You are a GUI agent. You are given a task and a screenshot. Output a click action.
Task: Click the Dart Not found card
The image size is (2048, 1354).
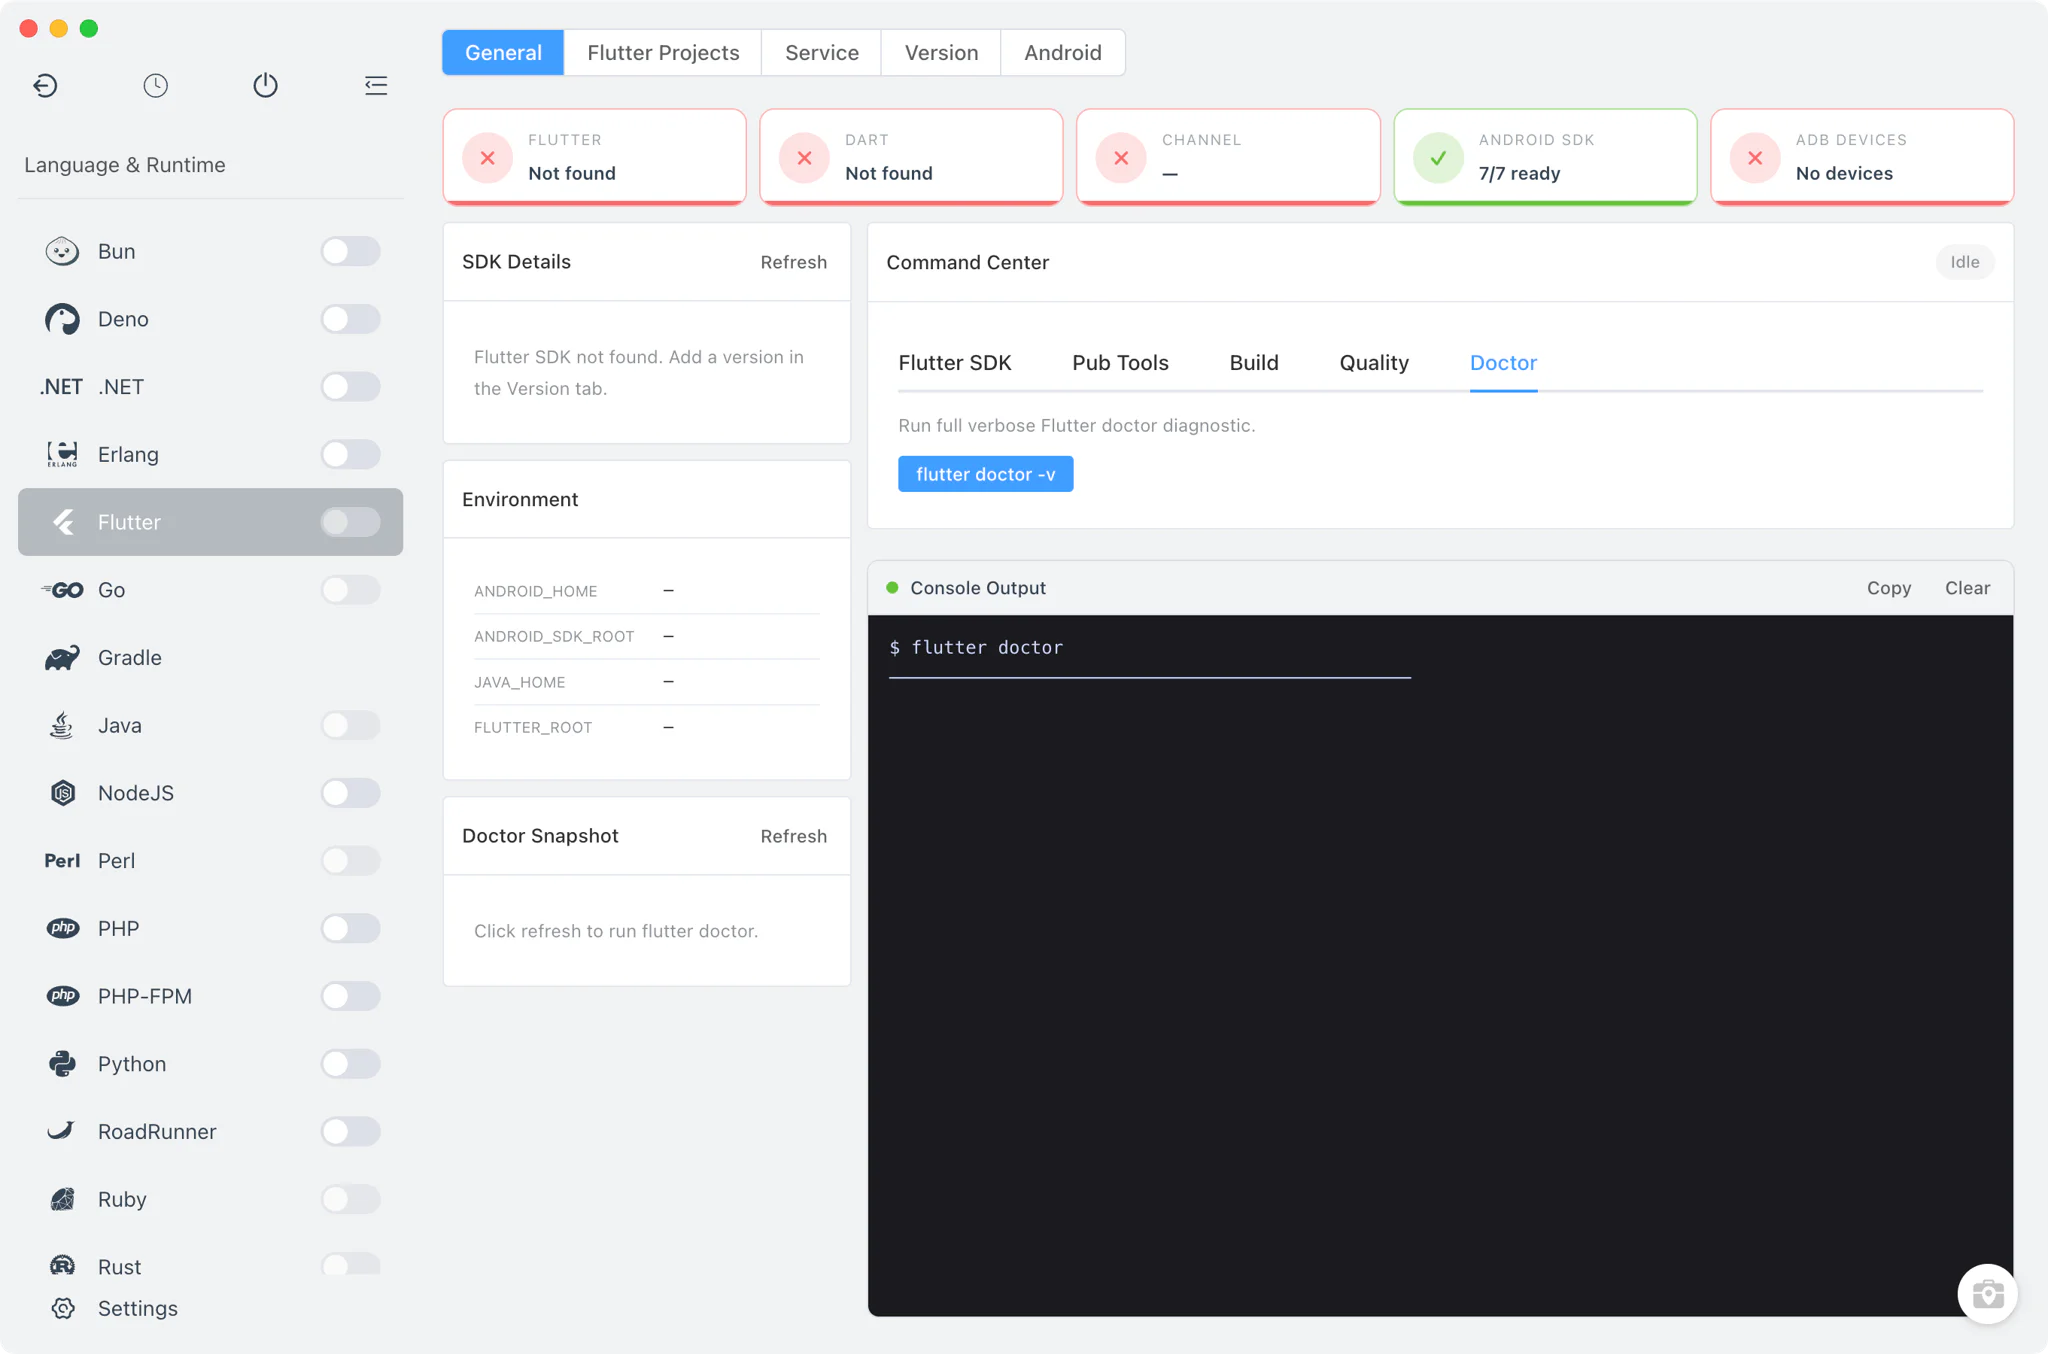pyautogui.click(x=911, y=157)
